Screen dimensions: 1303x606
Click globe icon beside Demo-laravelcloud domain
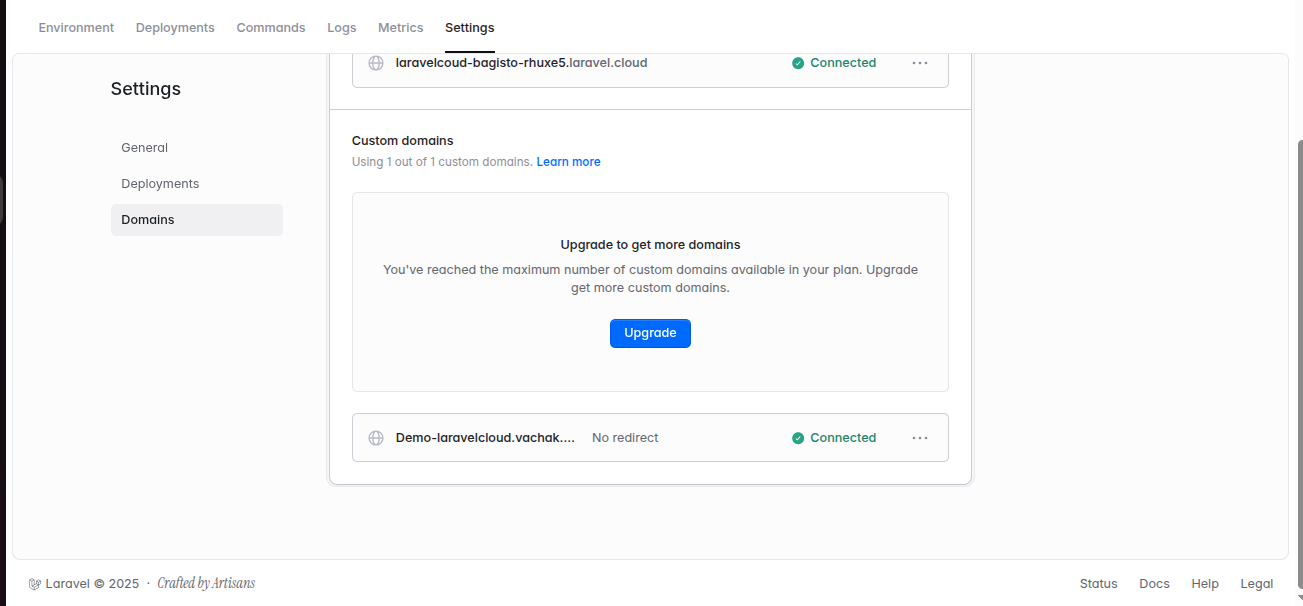point(376,438)
